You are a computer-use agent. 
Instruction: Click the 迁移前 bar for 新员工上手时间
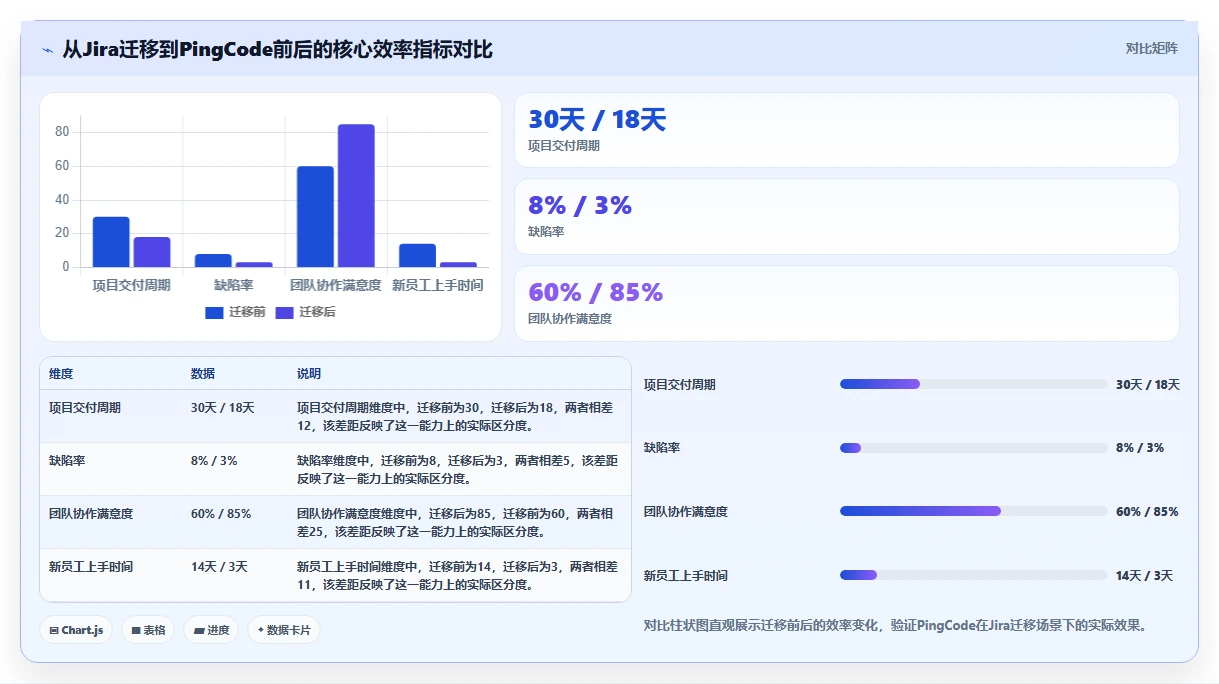click(x=417, y=255)
